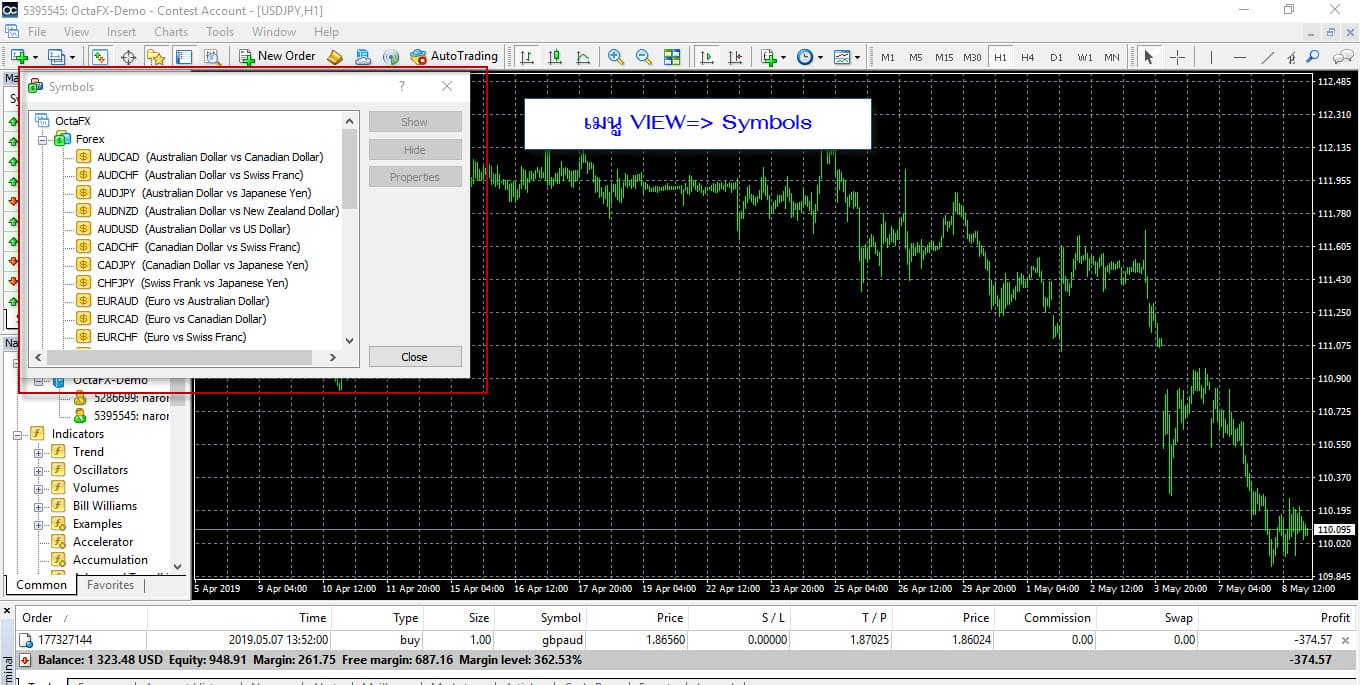Switch to the M15 timeframe
1360x685 pixels.
944,57
